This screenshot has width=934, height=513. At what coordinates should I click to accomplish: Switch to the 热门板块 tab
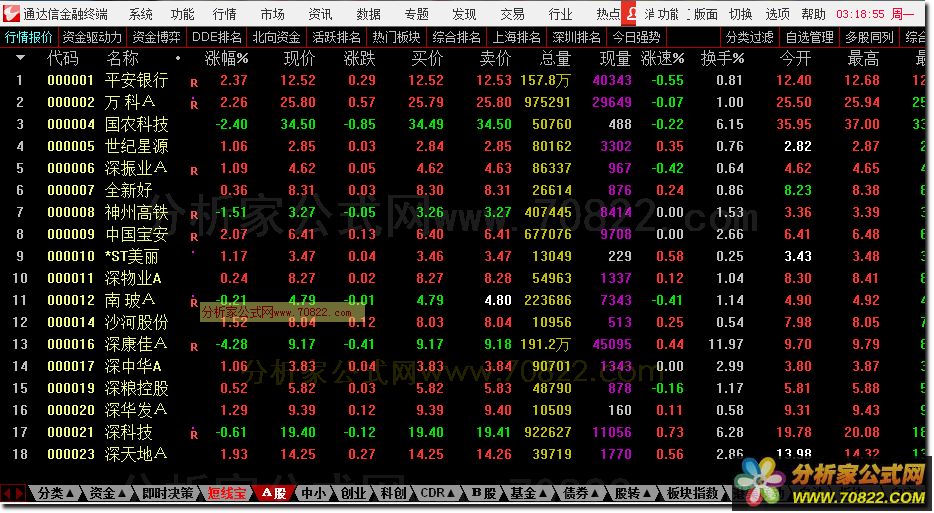pos(396,37)
